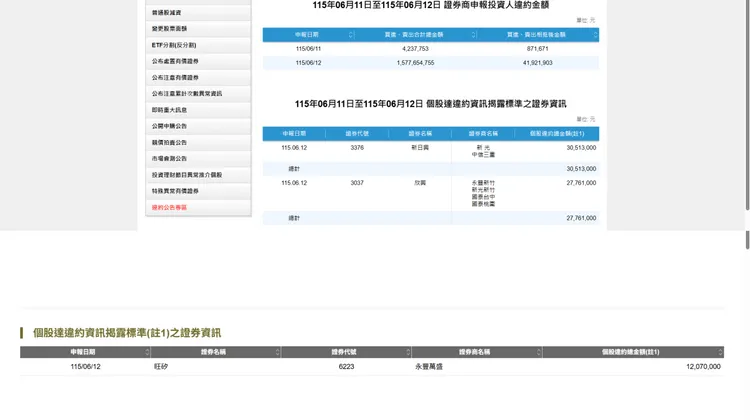
Task: Sort by 買進、賣出相抵後金額 arrow icon
Action: click(x=596, y=35)
